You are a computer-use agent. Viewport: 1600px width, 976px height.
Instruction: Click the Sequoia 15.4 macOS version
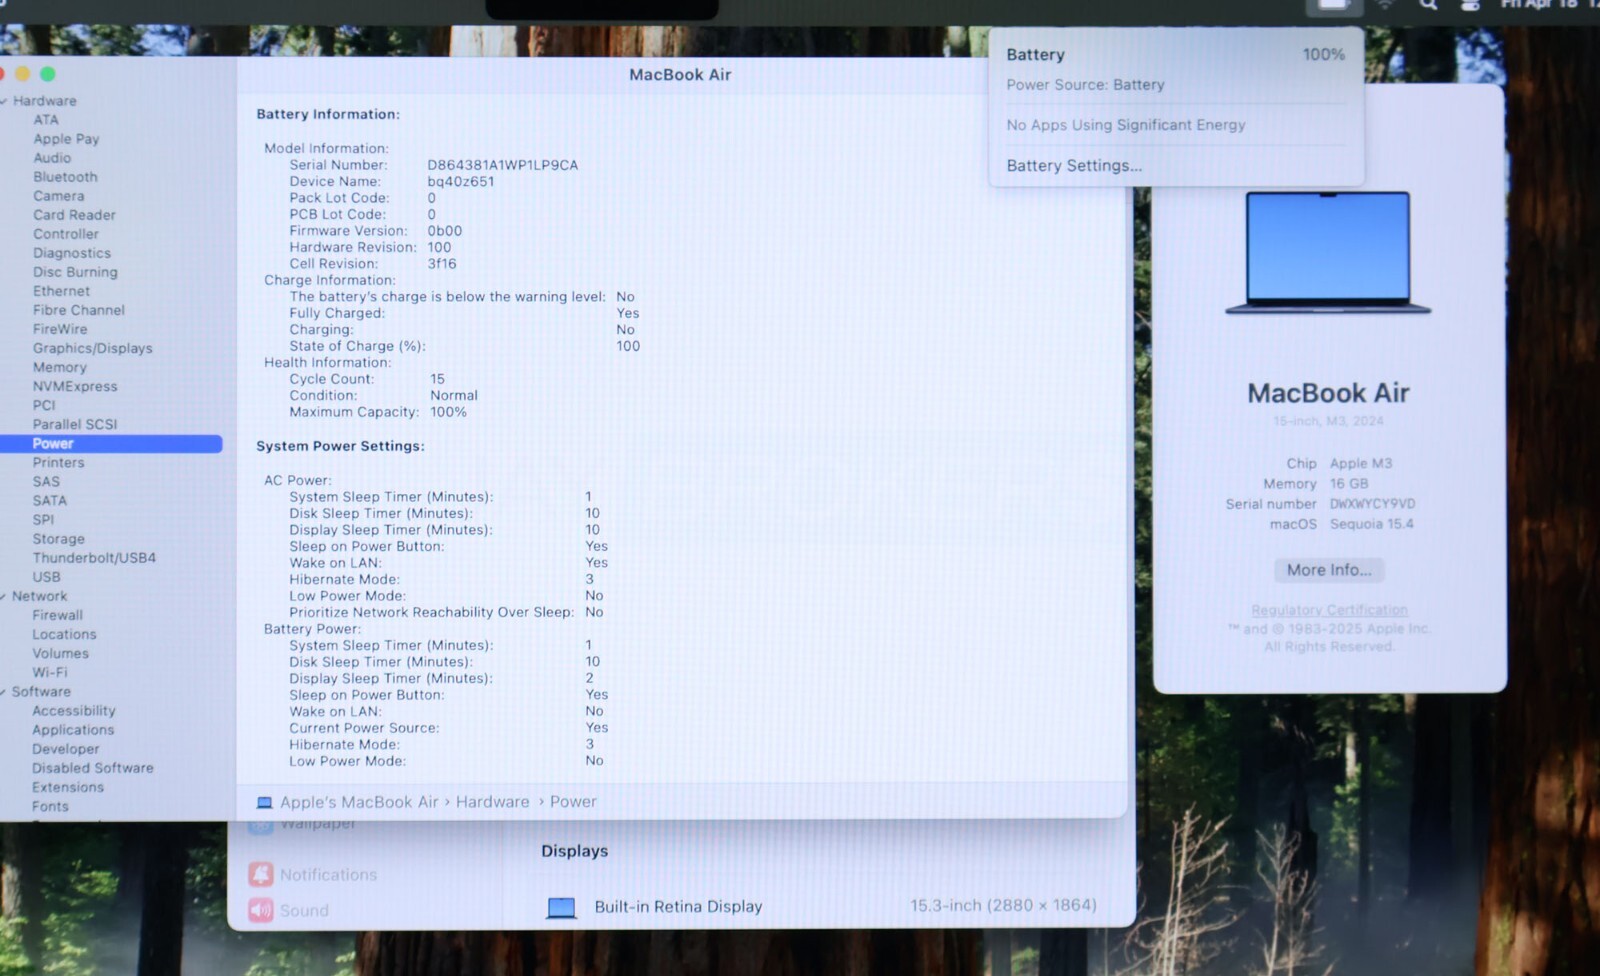pos(1371,524)
